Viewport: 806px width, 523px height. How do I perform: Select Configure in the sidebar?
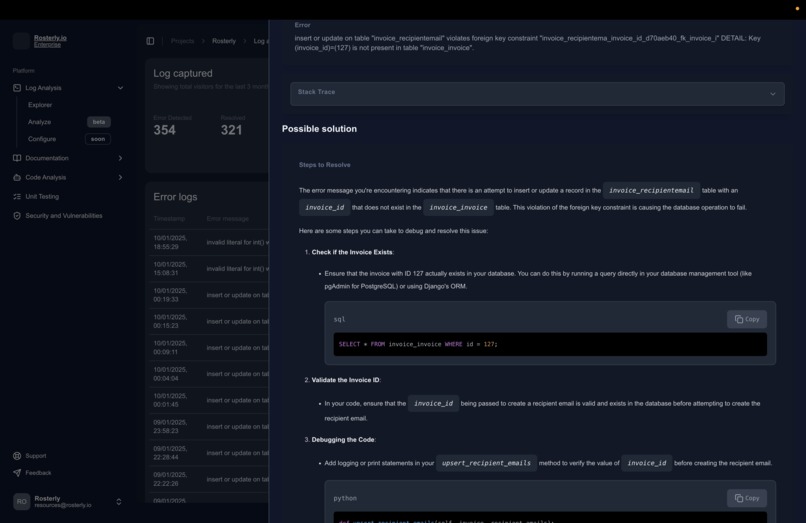42,139
